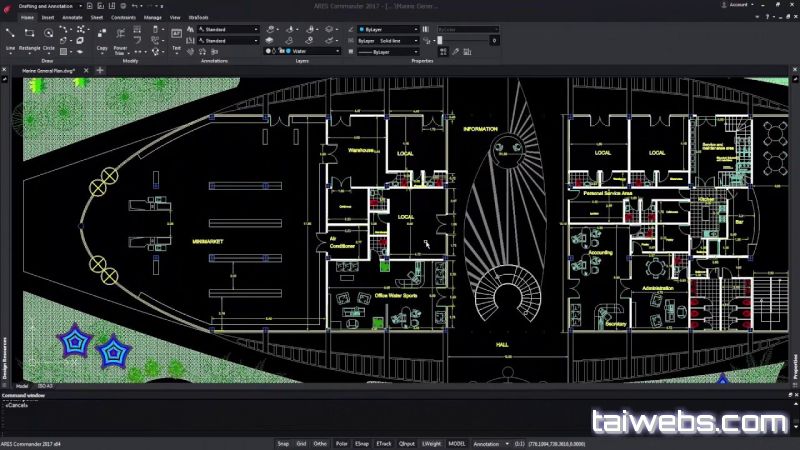Select the Text annotation tool
Image resolution: width=800 pixels, height=450 pixels.
(x=176, y=37)
